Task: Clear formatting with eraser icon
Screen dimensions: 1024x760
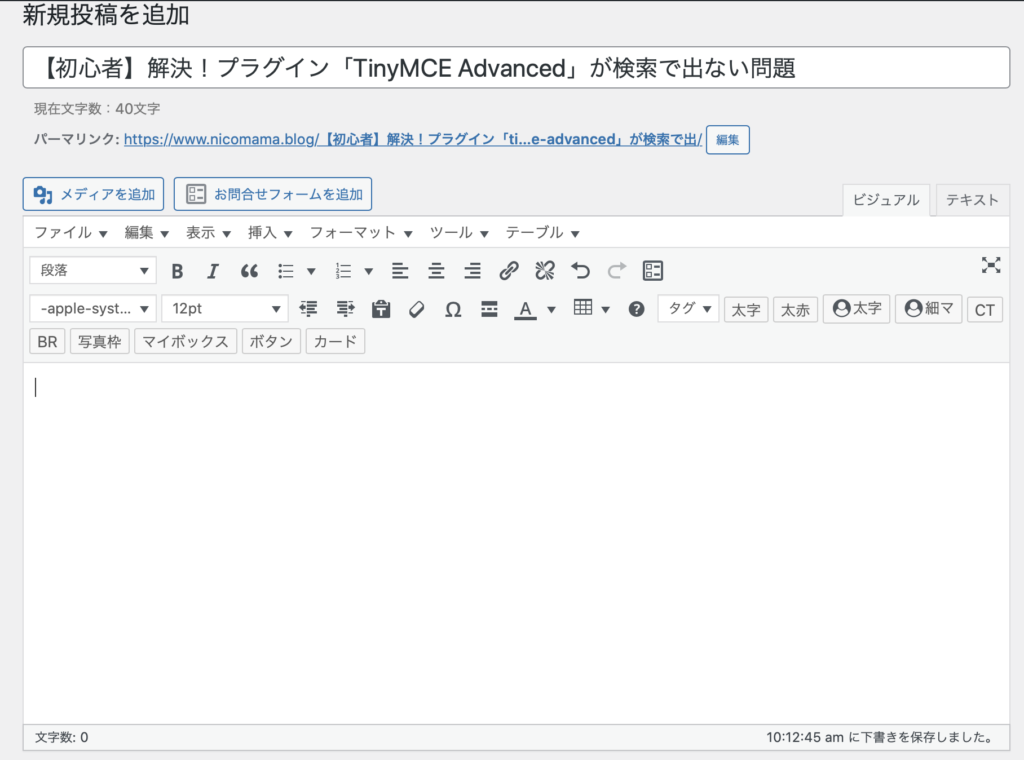Action: [x=417, y=309]
